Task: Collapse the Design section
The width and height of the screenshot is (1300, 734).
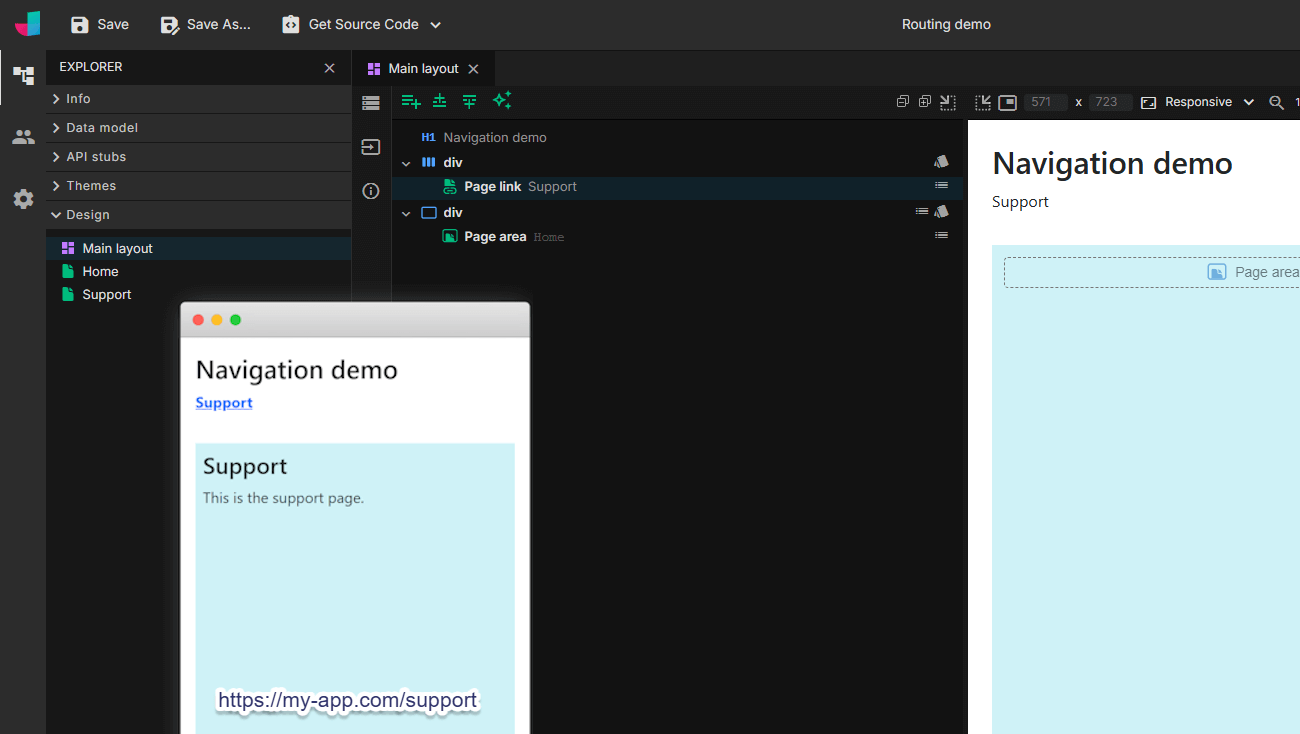Action: [87, 215]
